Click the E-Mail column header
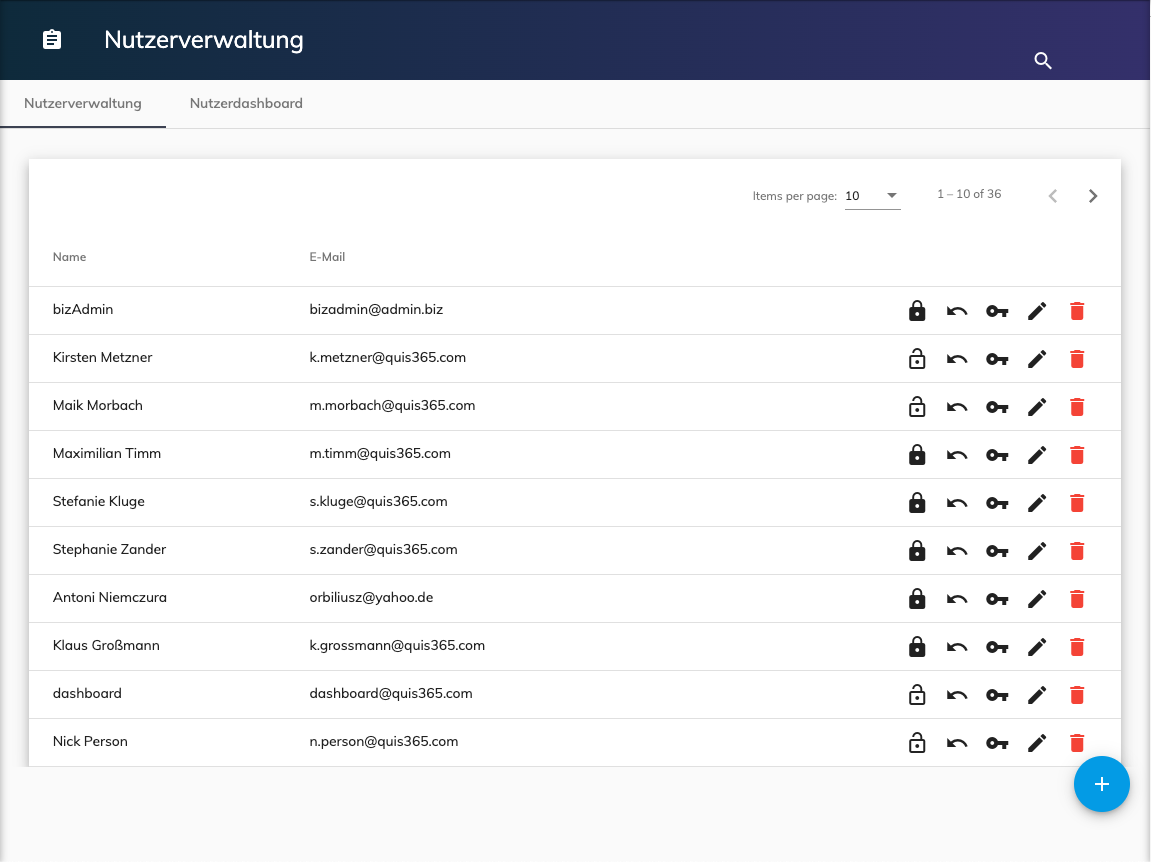 [327, 257]
